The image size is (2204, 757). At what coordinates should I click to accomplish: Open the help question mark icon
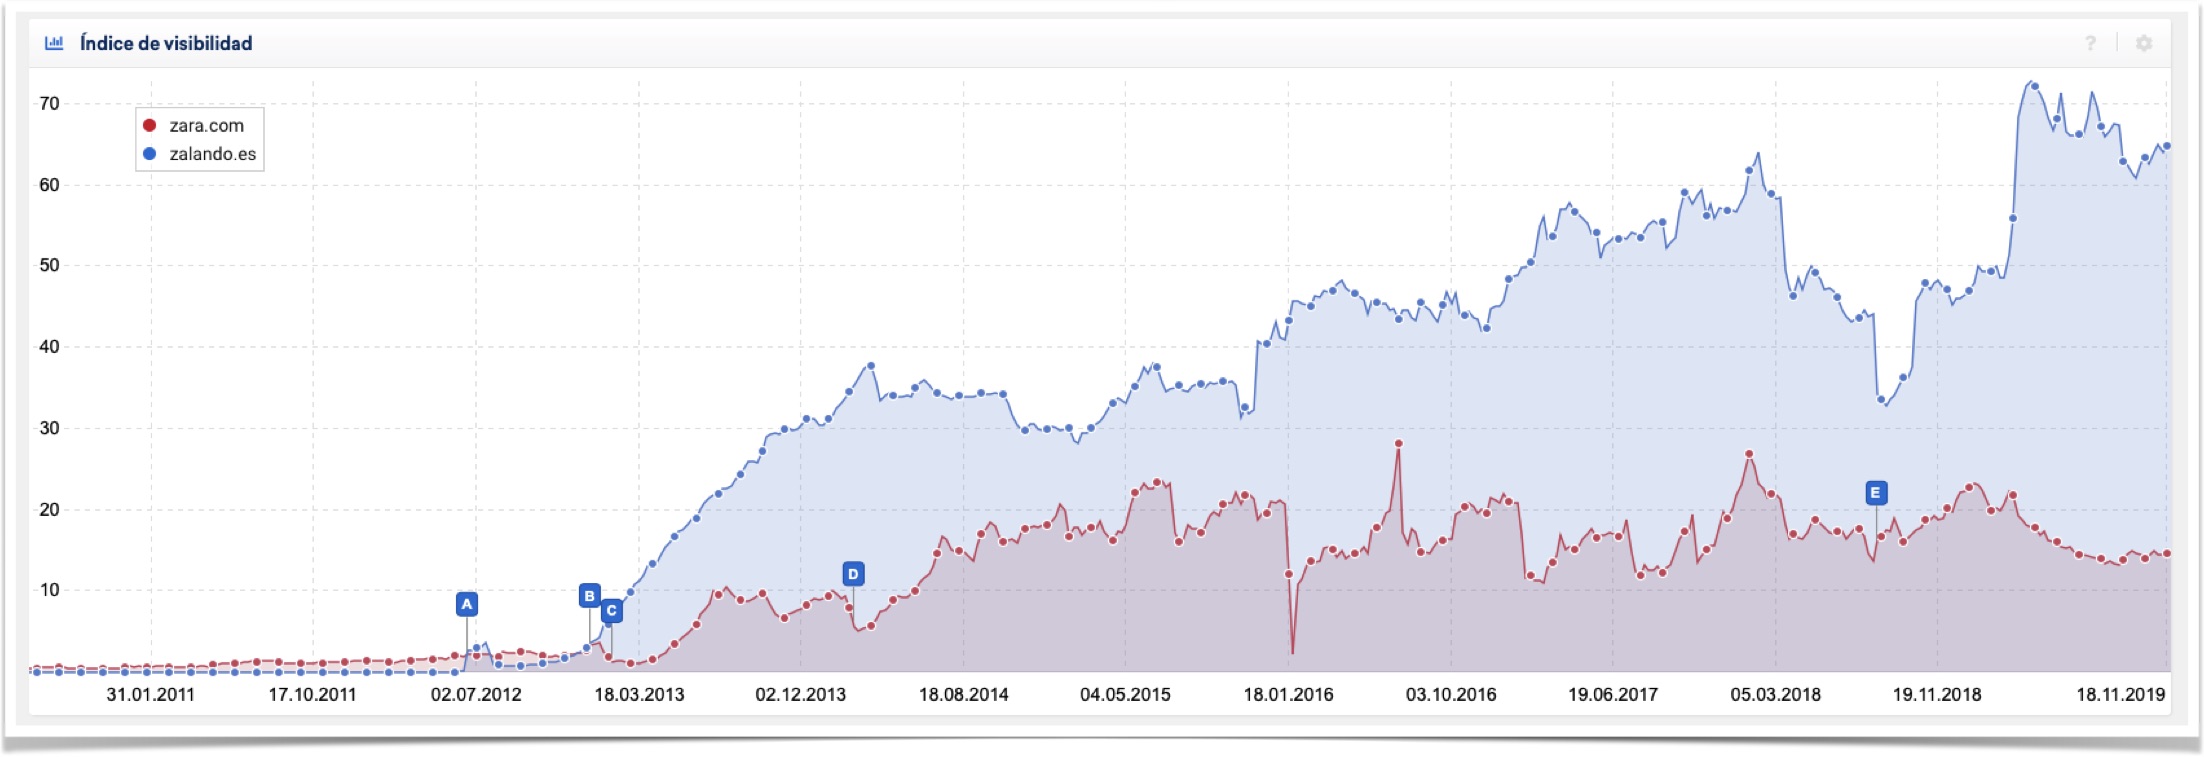coord(2090,43)
